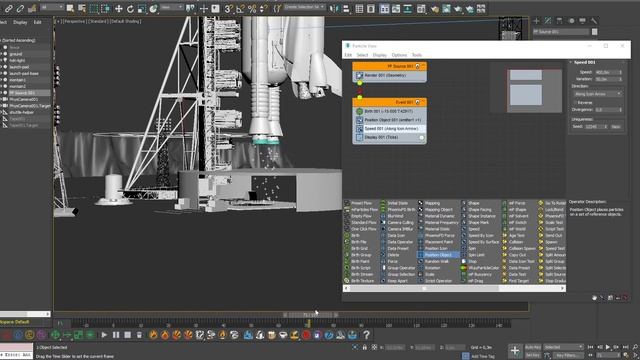The height and width of the screenshot is (360, 640).
Task: Expand the shuttle-helper tree item
Action: pos(1,112)
